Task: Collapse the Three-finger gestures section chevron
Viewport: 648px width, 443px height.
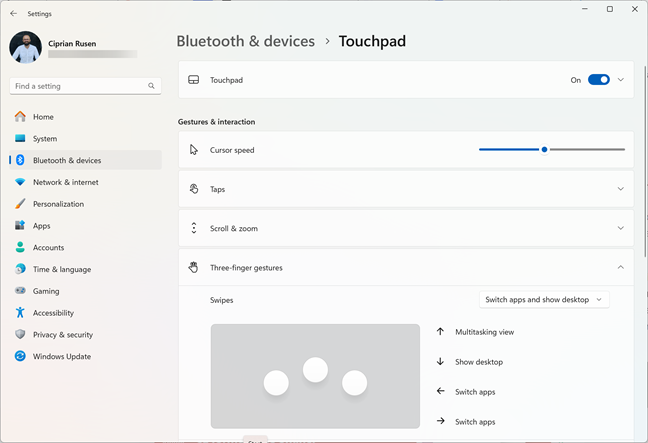Action: [x=620, y=267]
